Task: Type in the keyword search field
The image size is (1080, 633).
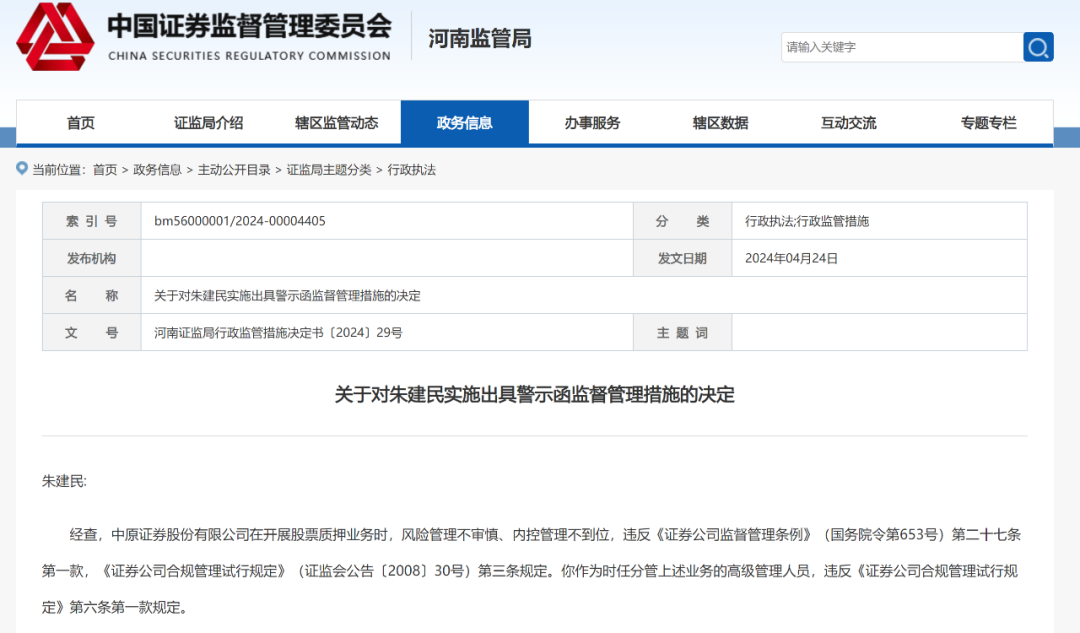Action: pos(900,47)
